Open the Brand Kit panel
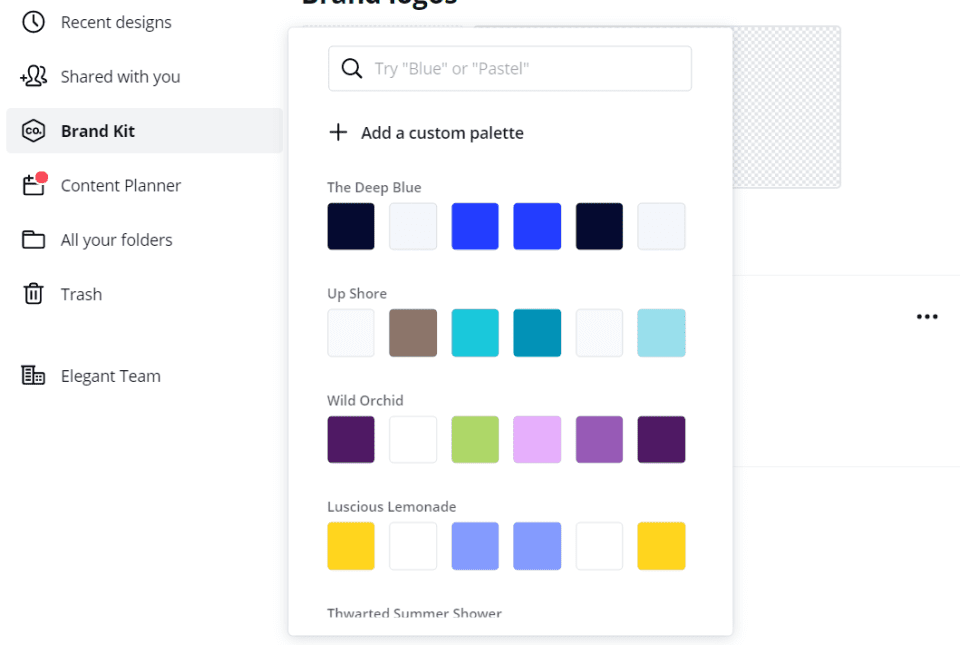This screenshot has height=645, width=960. 95,130
